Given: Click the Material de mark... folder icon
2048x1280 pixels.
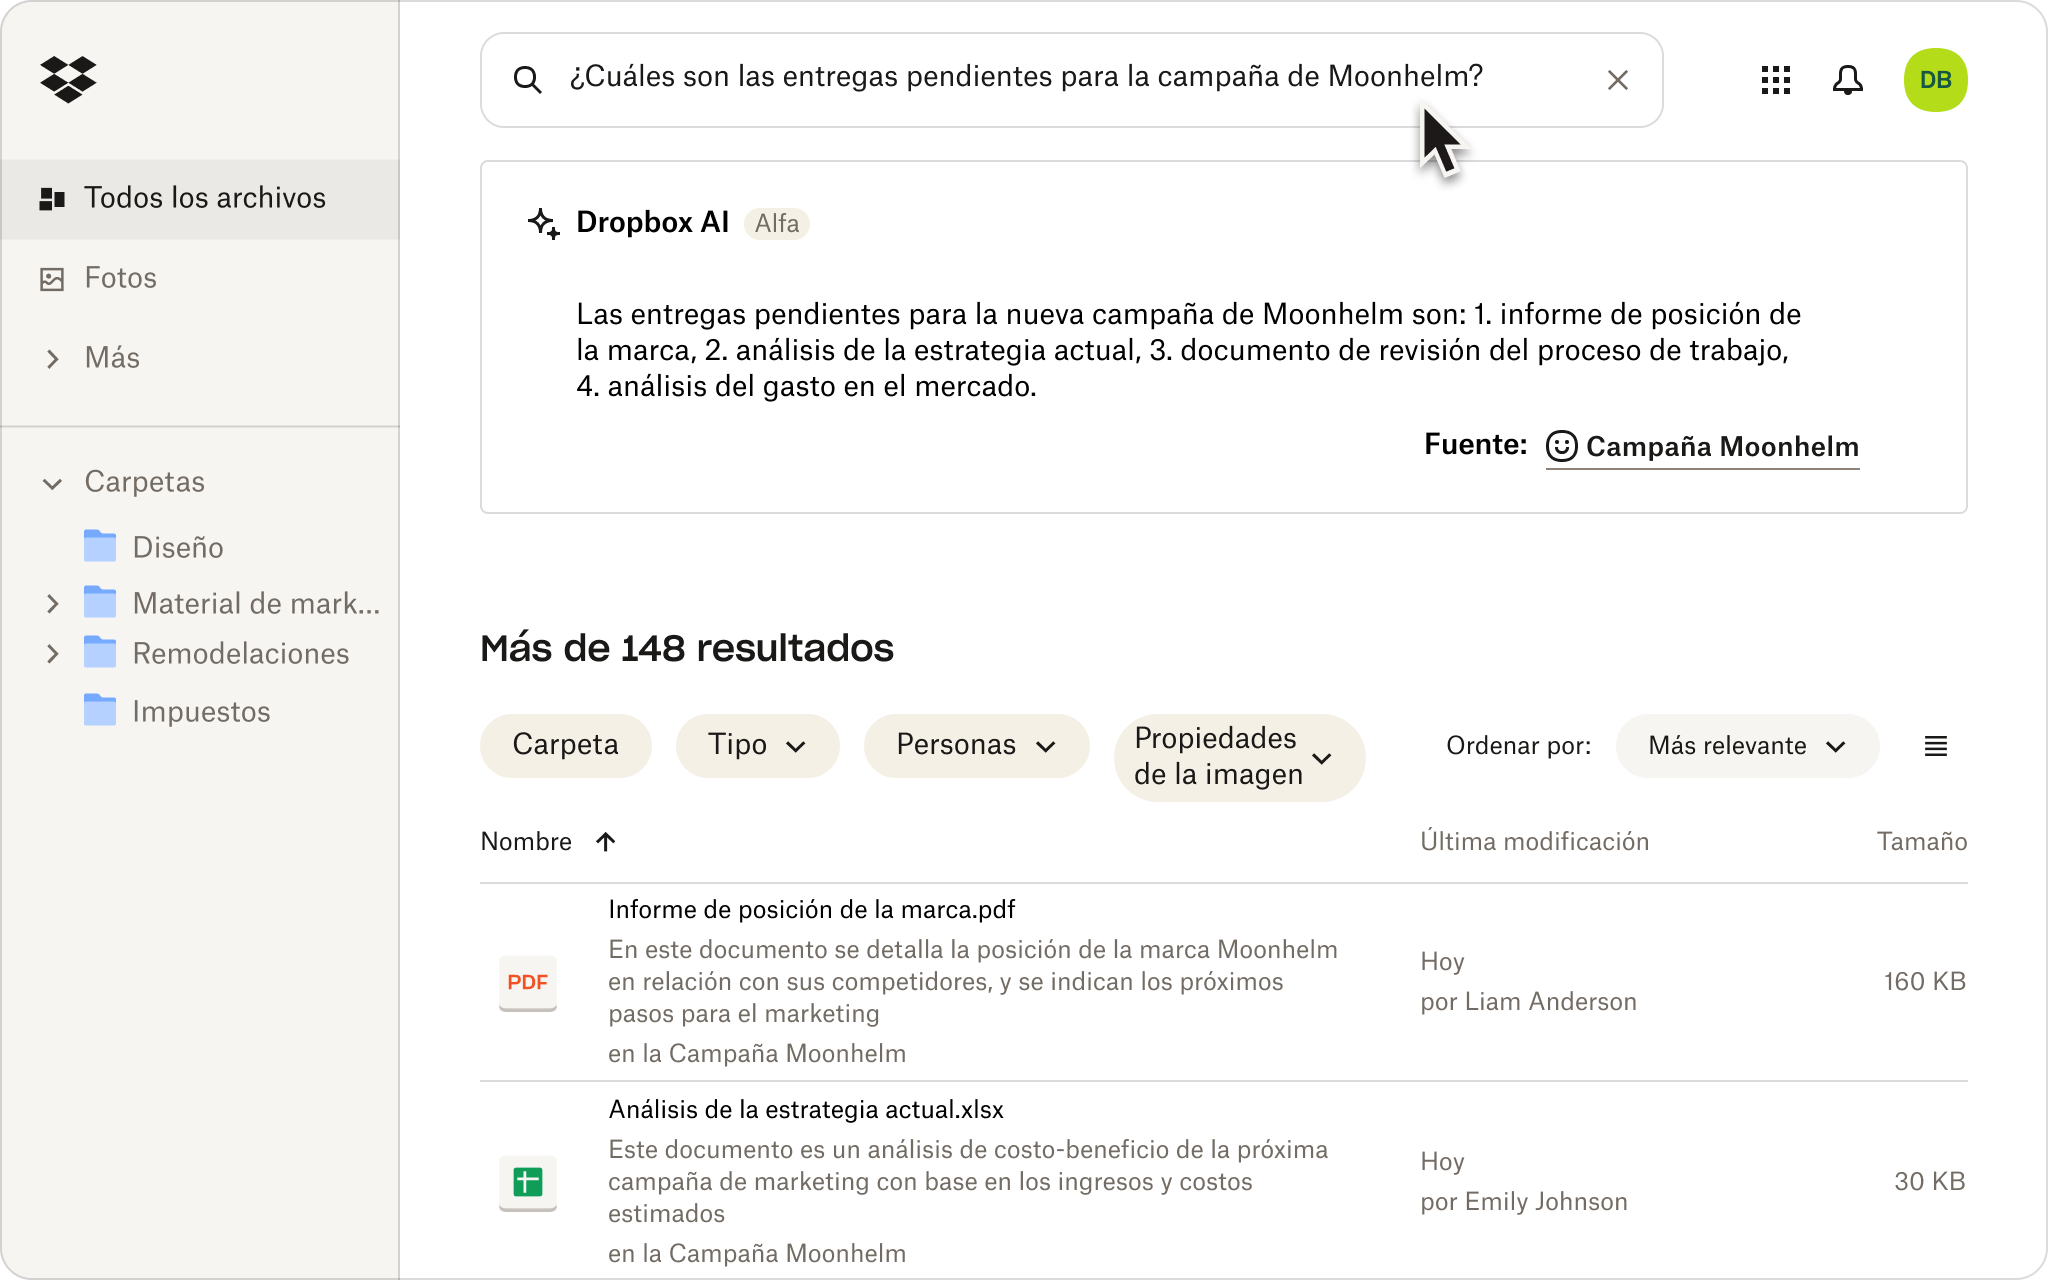Looking at the screenshot, I should click(100, 602).
